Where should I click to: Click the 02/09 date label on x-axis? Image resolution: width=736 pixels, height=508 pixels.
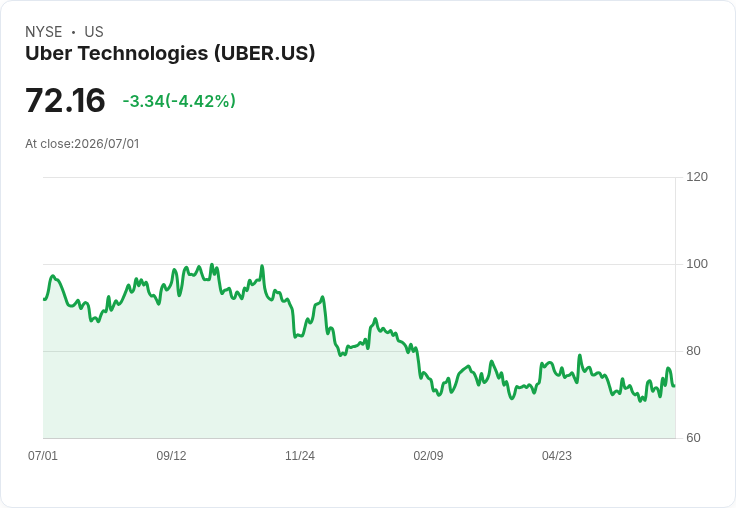pos(428,455)
